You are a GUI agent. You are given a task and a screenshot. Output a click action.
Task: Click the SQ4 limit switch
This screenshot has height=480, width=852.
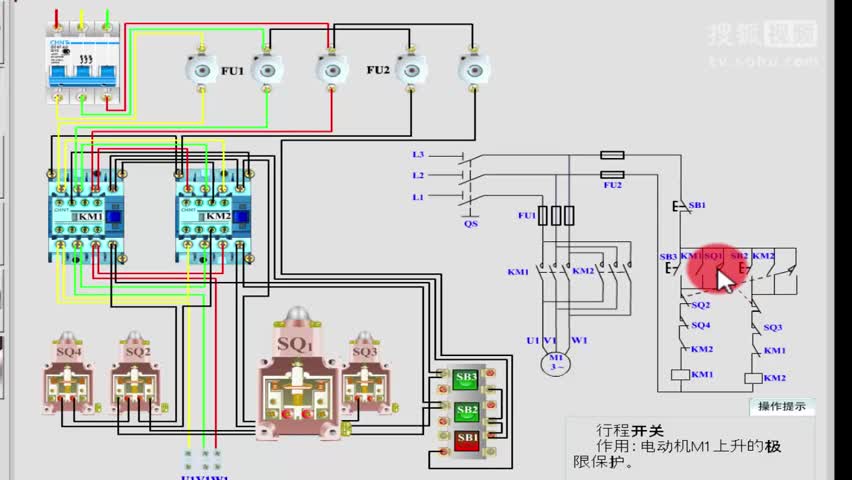click(x=69, y=372)
